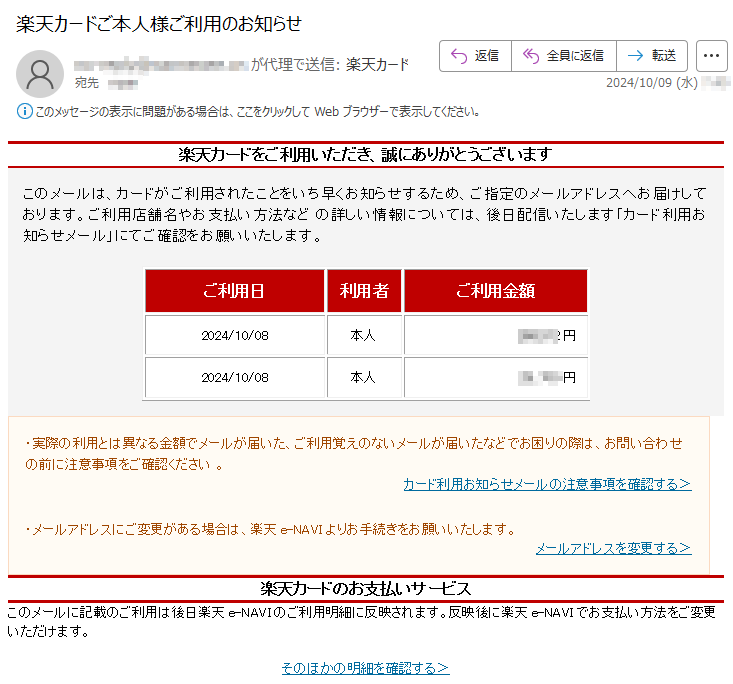Click the Reply (返信) button

pyautogui.click(x=475, y=56)
